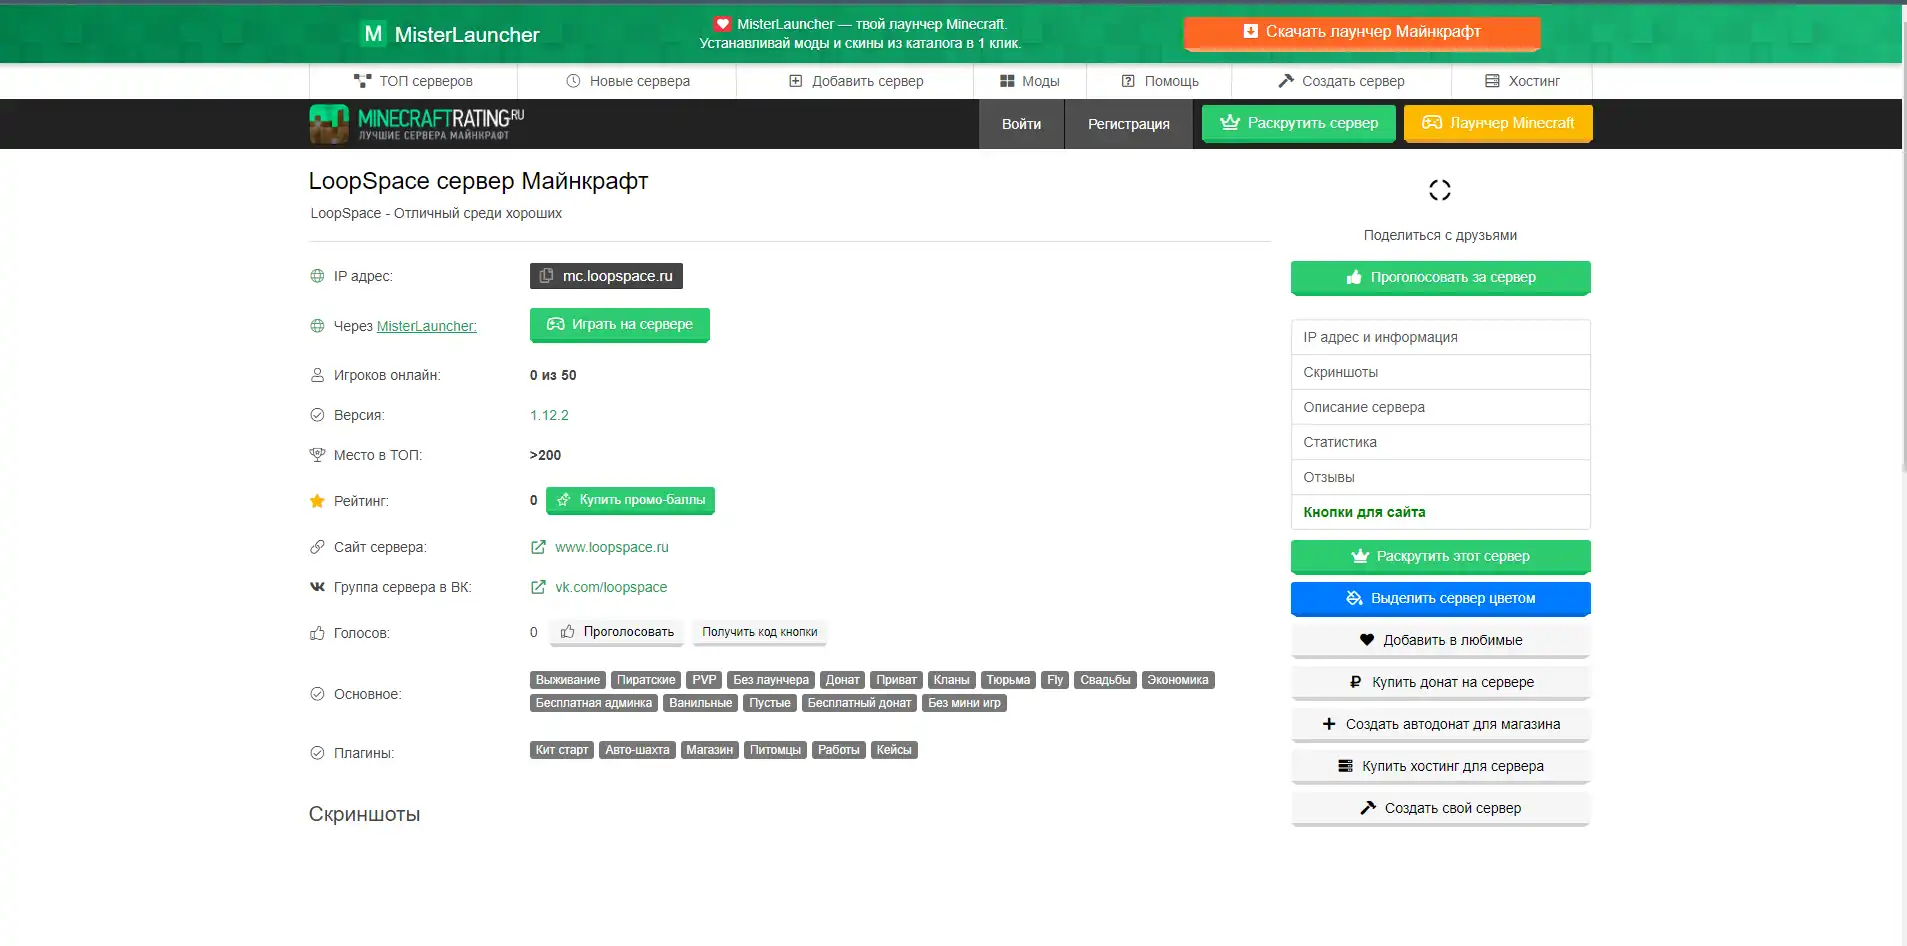Click the globe icon beside IP адрес
1907x946 pixels.
pyautogui.click(x=317, y=276)
